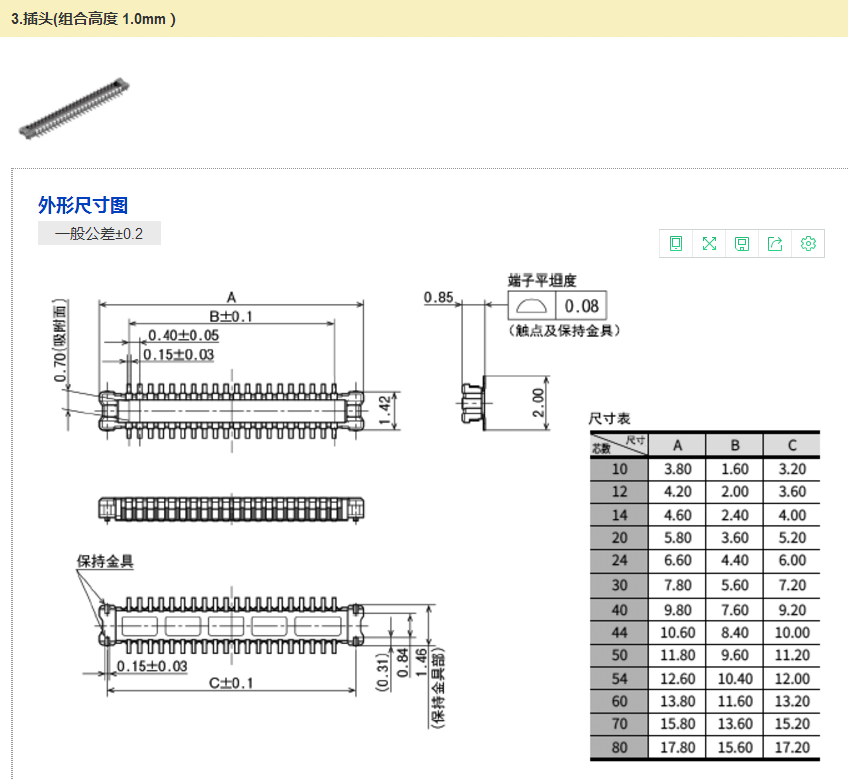Open the settings gear icon
The width and height of the screenshot is (848, 780).
point(808,244)
